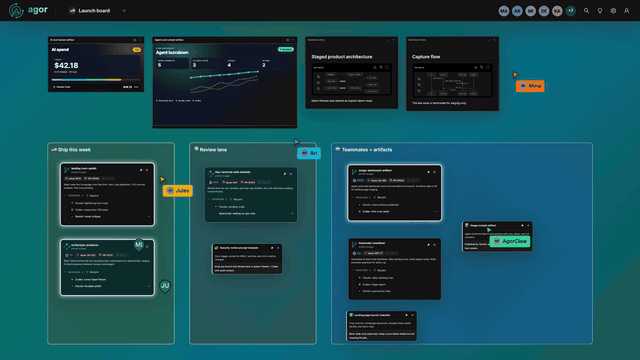Open Gemini summarize risks session

pos(375,291)
